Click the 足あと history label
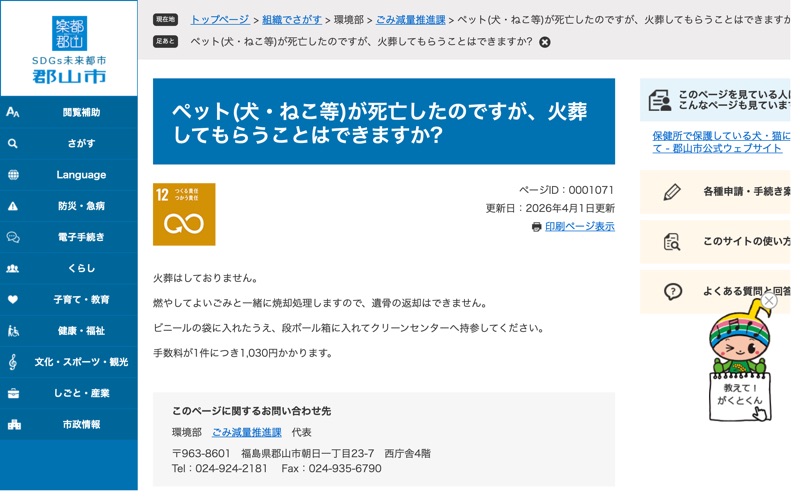Screen dimensions: 800x500 [165, 42]
